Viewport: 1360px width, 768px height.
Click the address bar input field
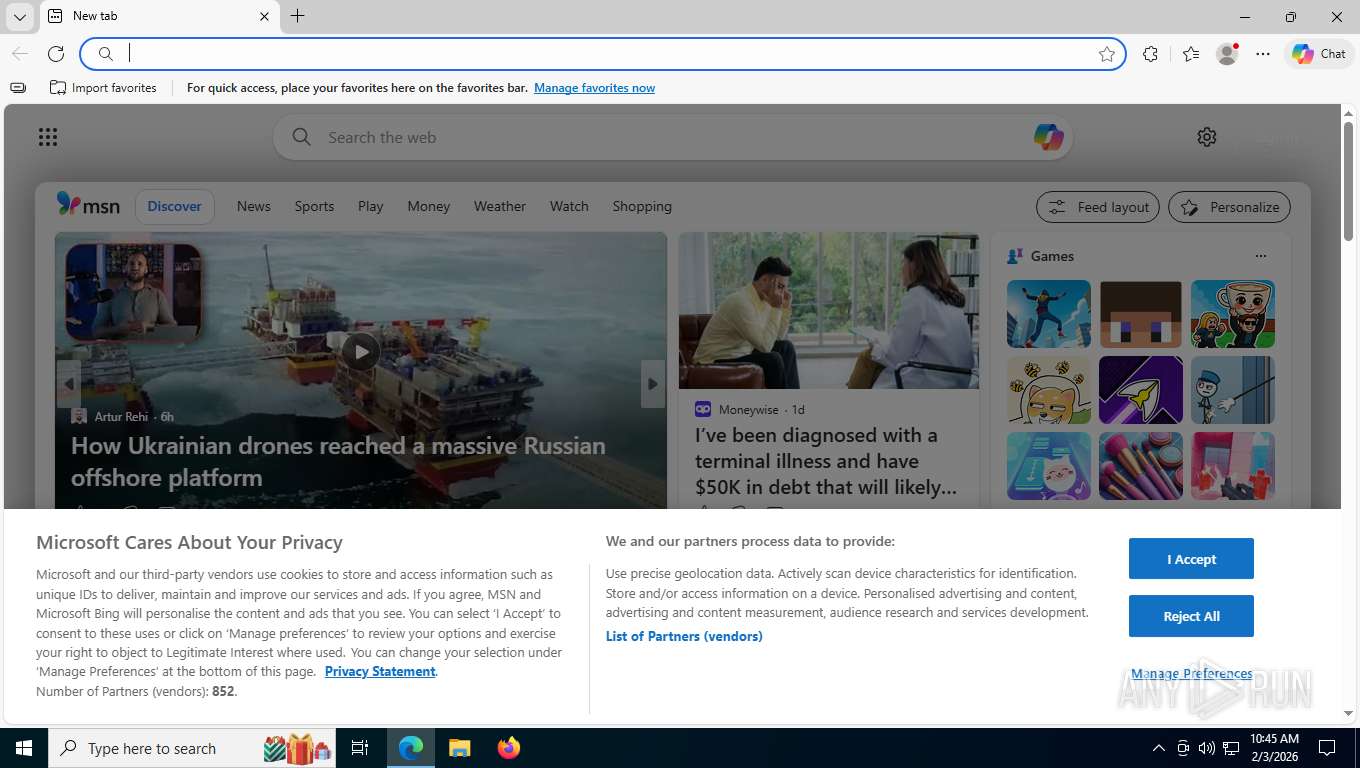click(x=605, y=54)
